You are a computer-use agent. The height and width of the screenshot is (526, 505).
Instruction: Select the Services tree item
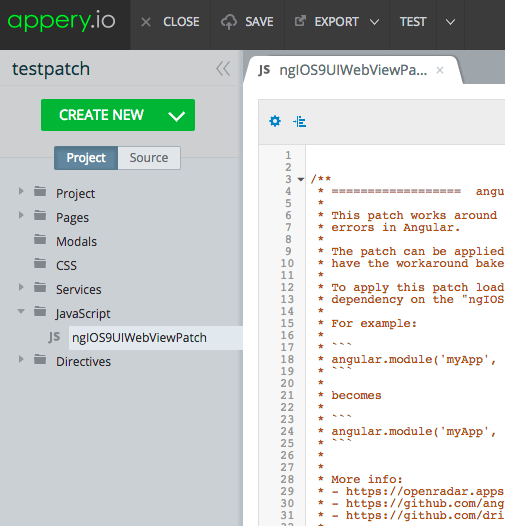point(79,290)
